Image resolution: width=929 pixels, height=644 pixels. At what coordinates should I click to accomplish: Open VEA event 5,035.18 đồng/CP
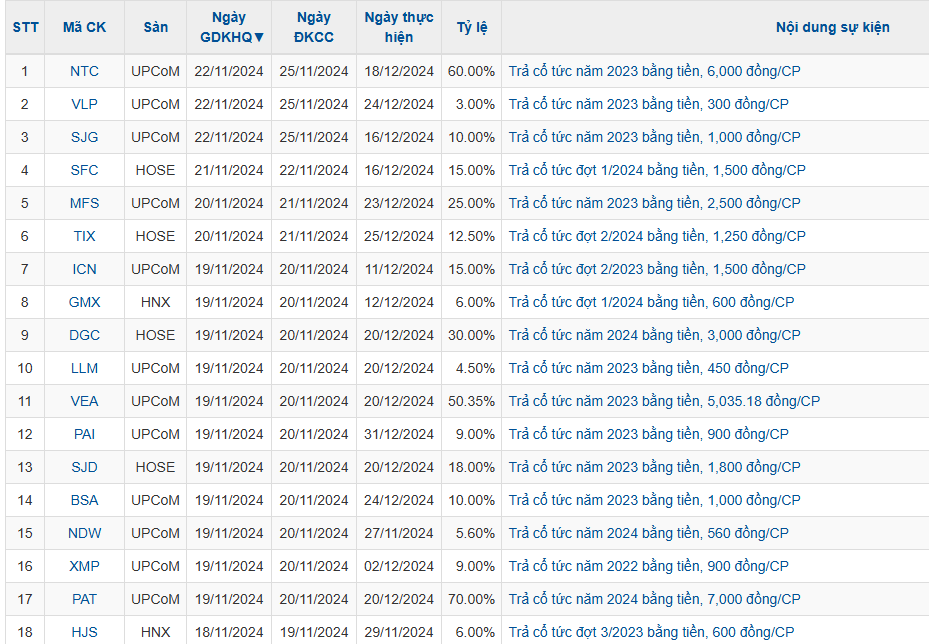coord(663,401)
